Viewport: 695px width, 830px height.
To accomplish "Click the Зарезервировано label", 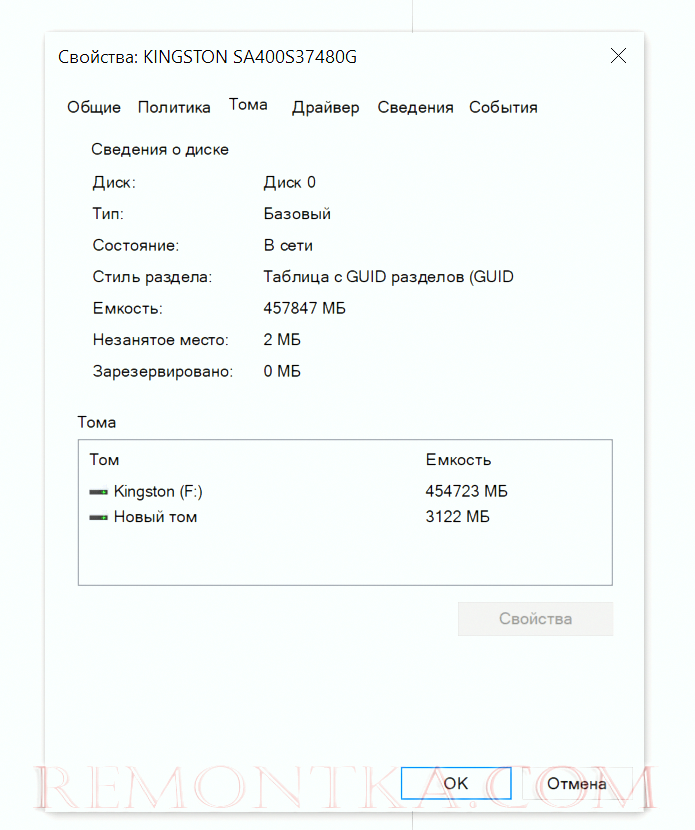I will point(163,372).
